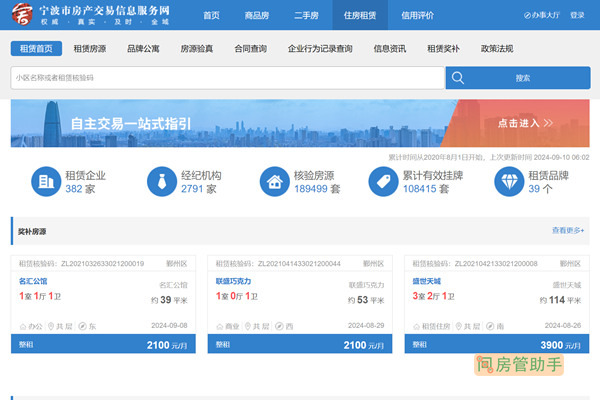Switch to the 合同查询 sub-tab
Viewport: 600px width, 400px height.
click(251, 49)
